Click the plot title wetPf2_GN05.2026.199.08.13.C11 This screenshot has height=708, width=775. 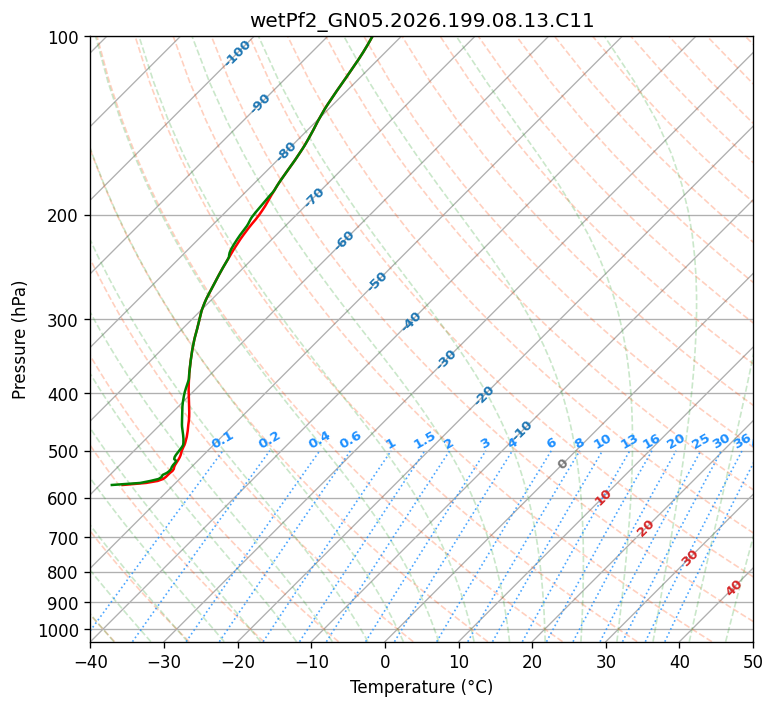422,21
